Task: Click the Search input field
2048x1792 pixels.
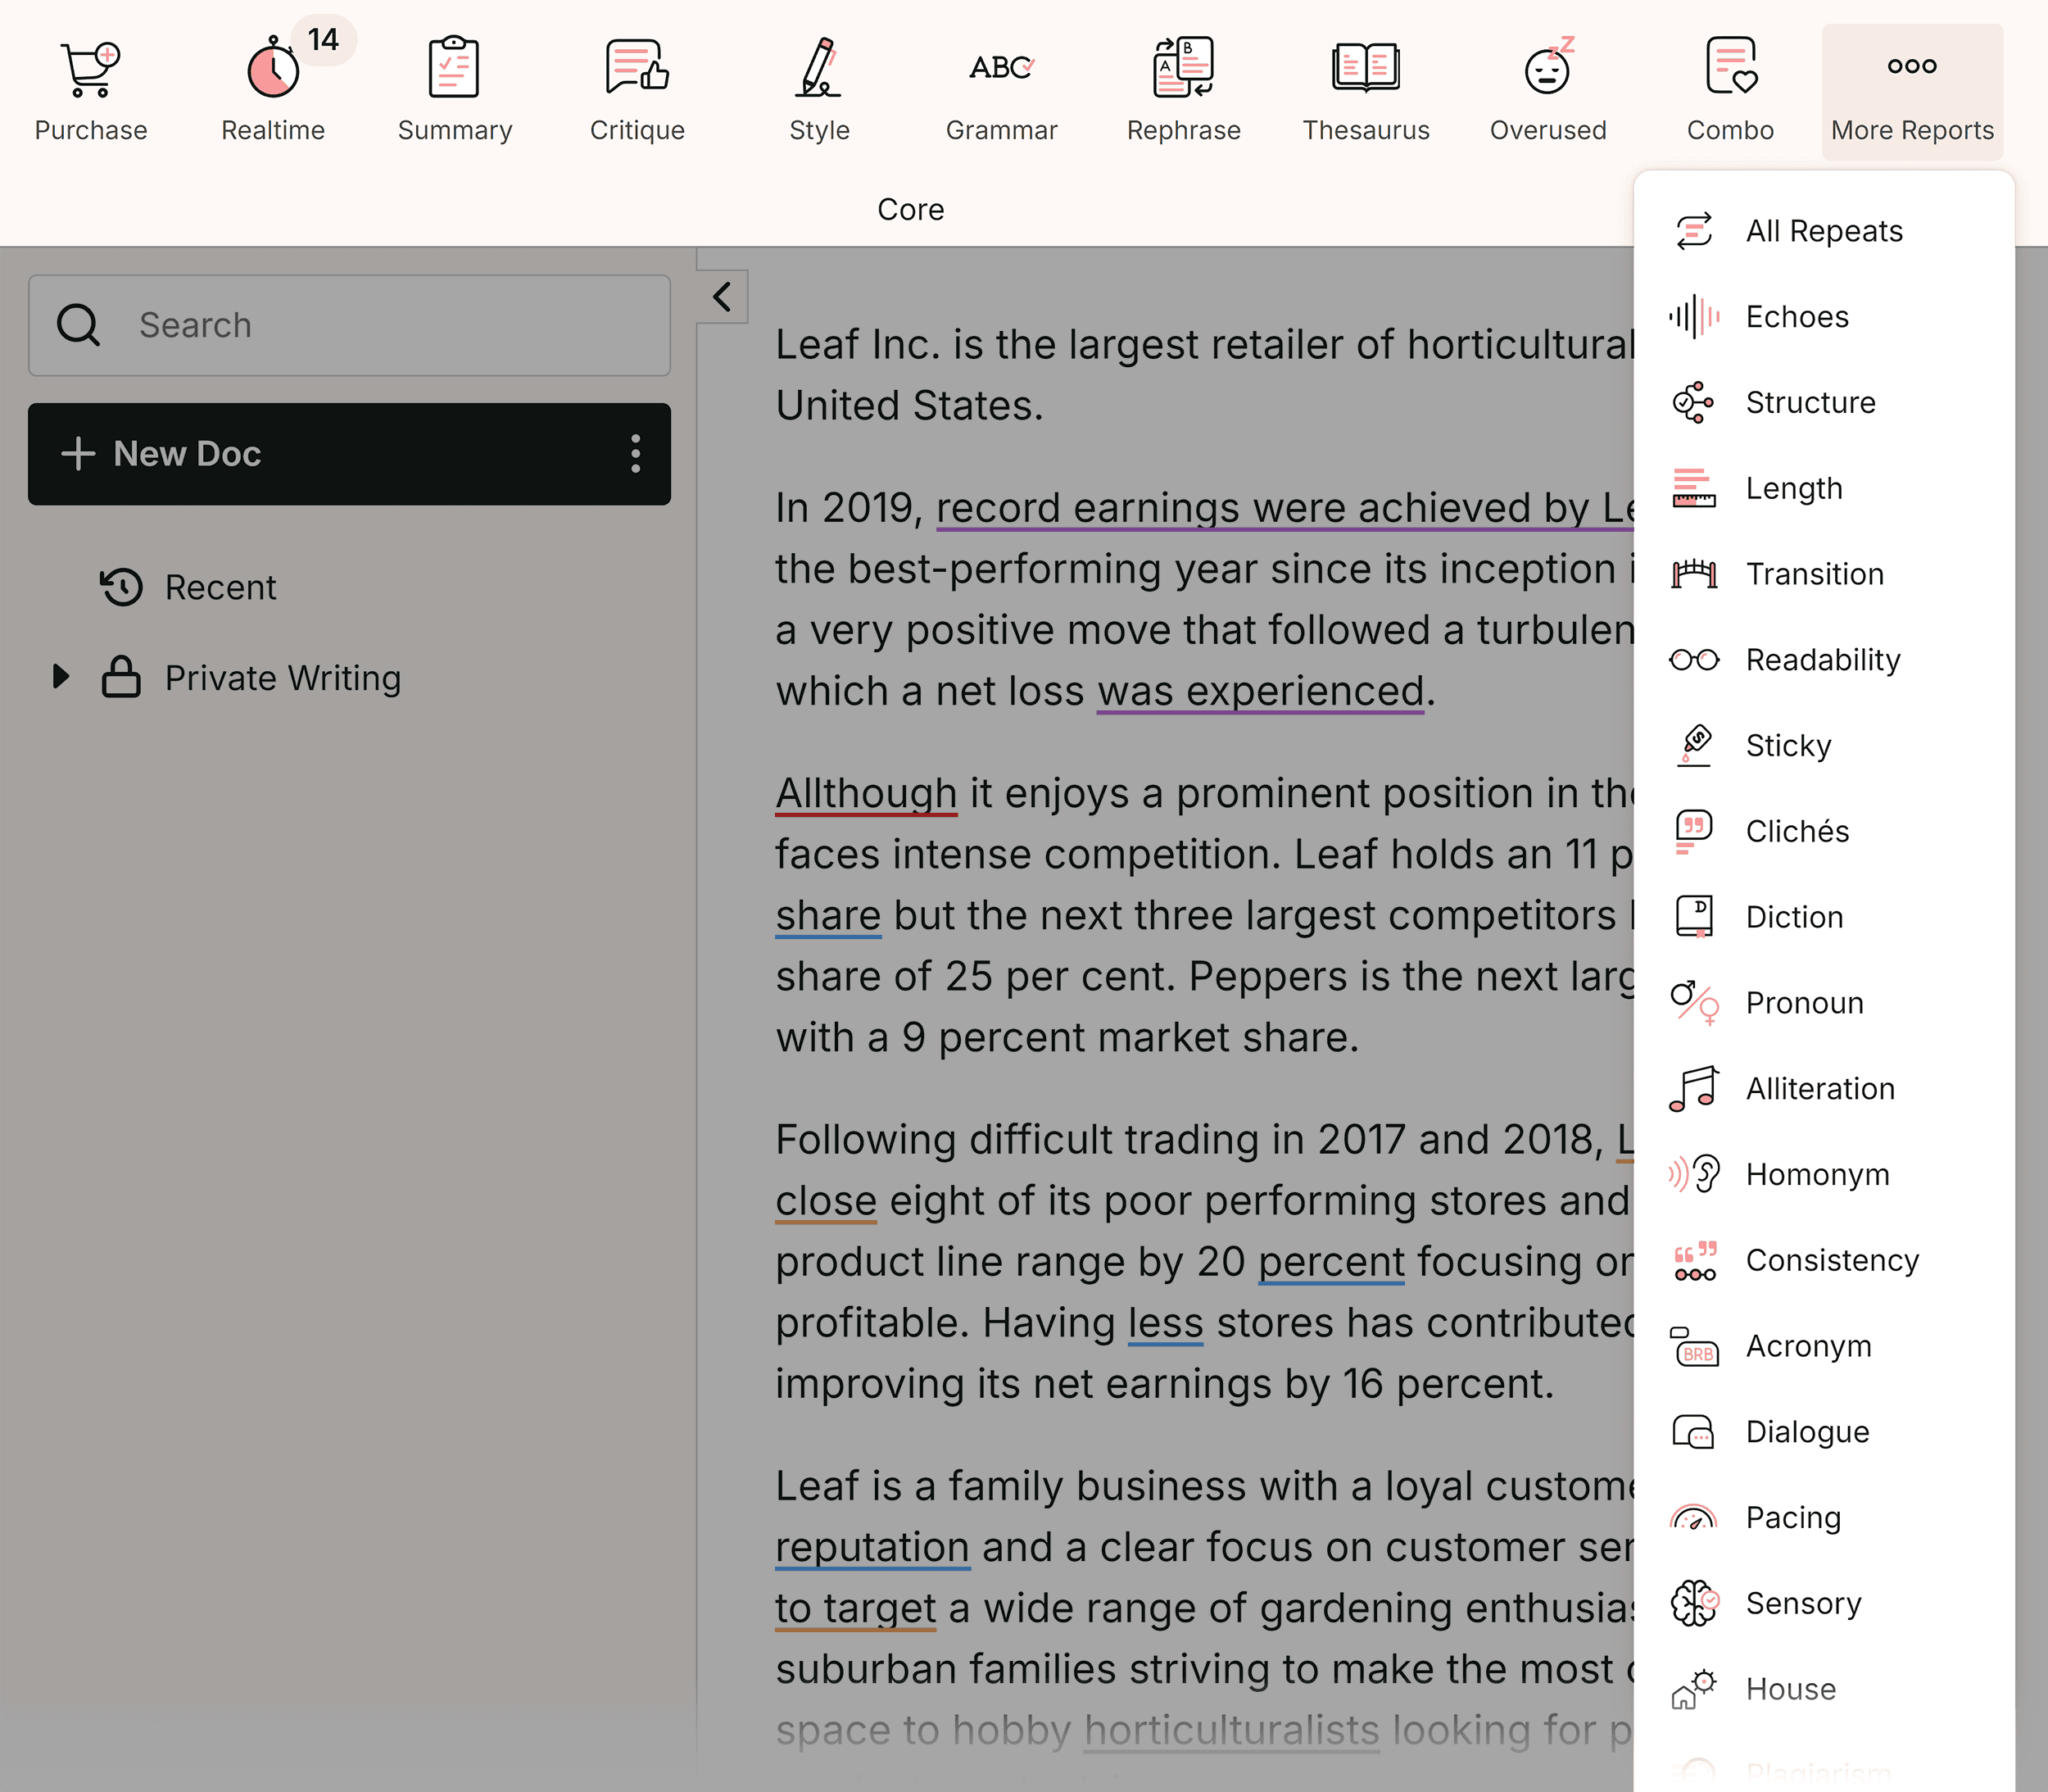Action: pyautogui.click(x=348, y=324)
